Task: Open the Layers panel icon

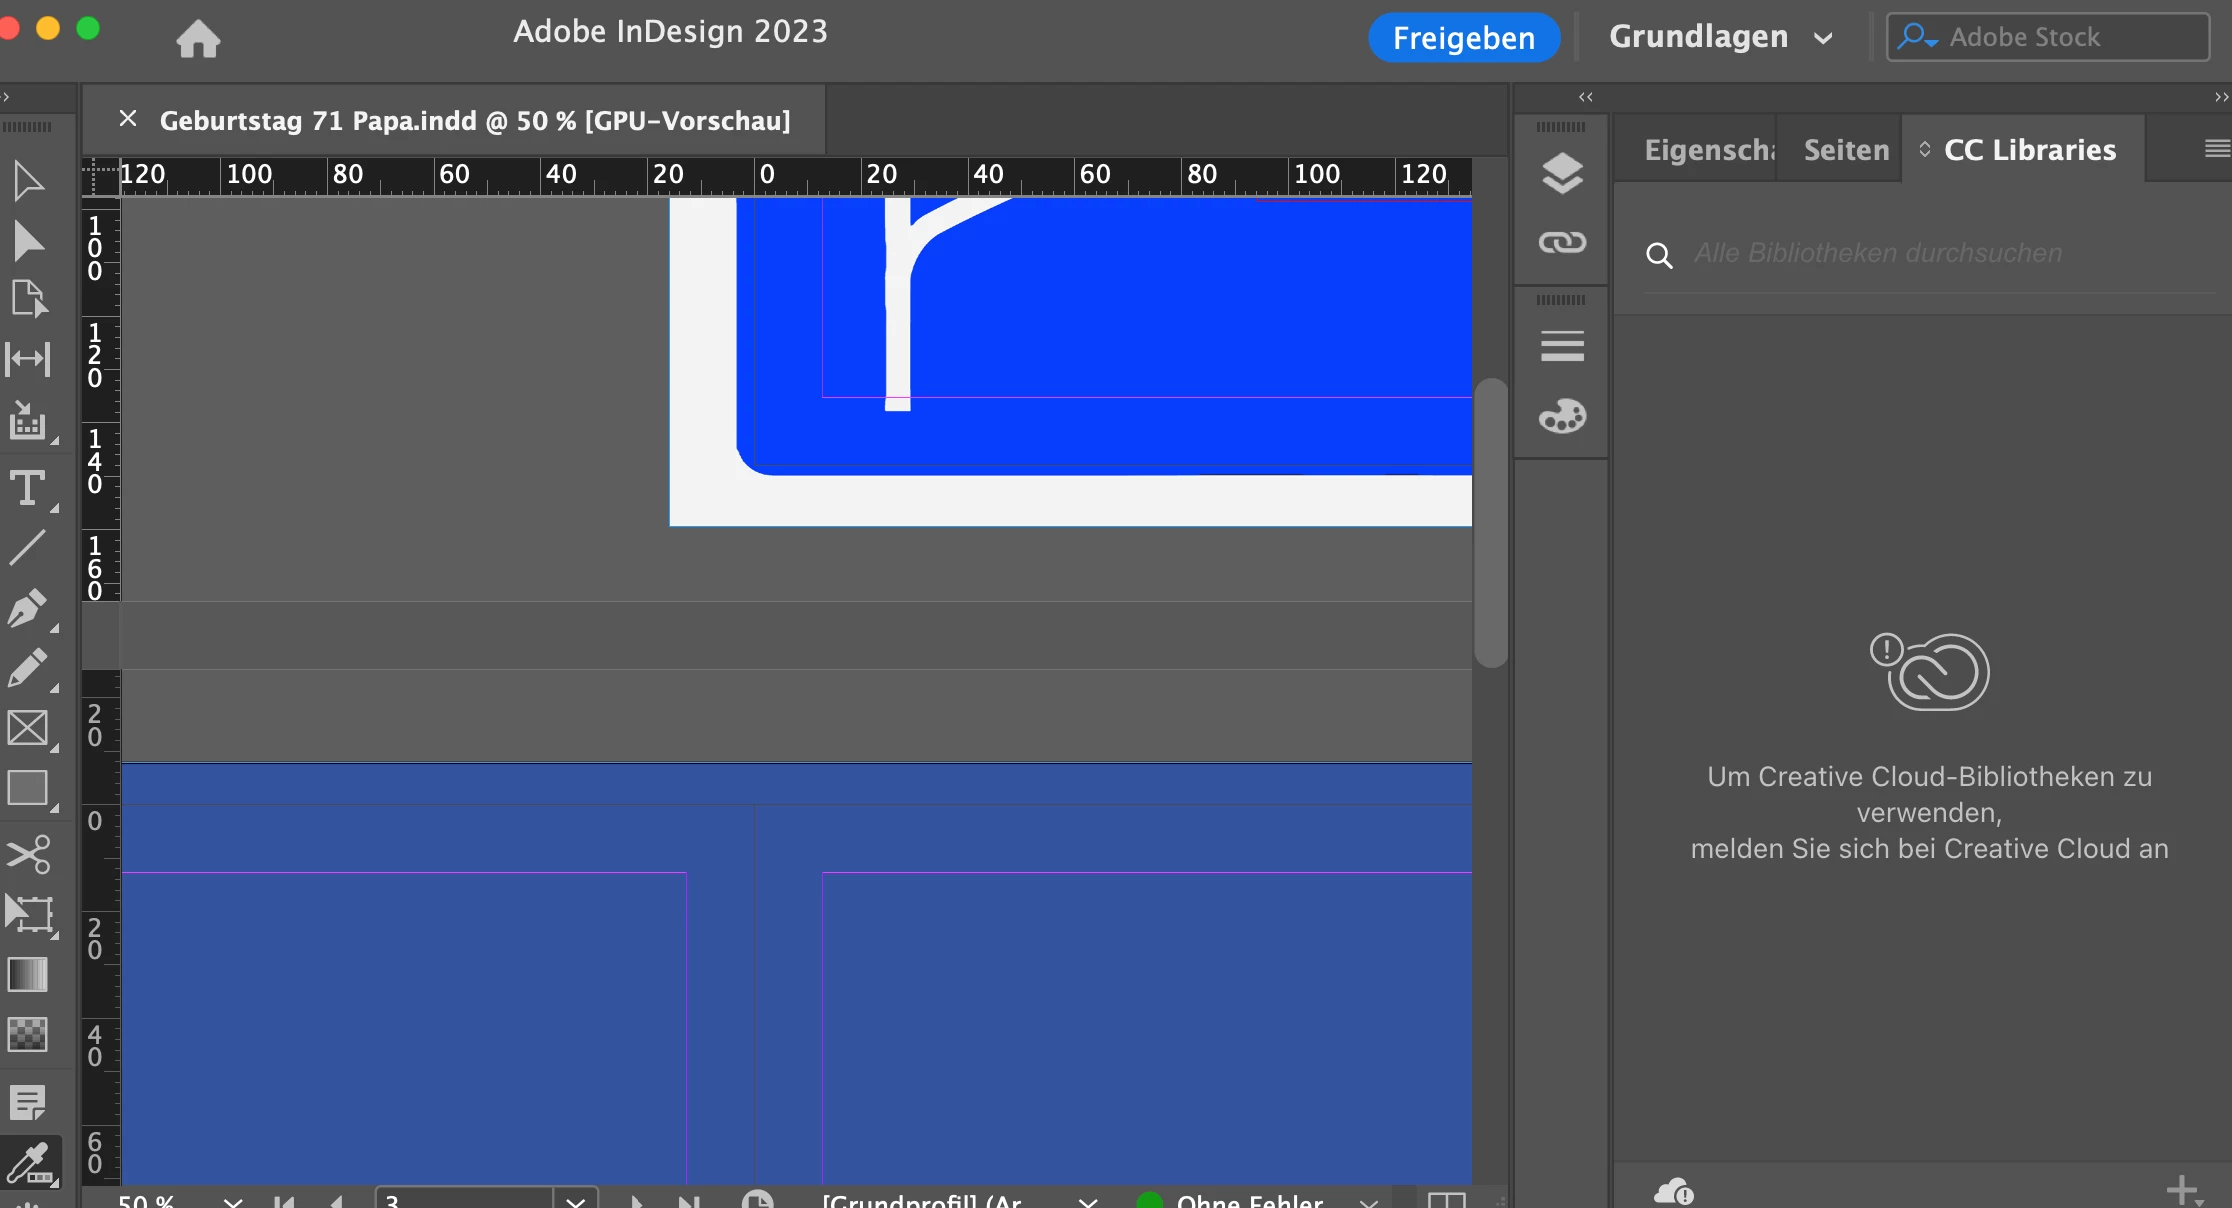Action: tap(1562, 174)
